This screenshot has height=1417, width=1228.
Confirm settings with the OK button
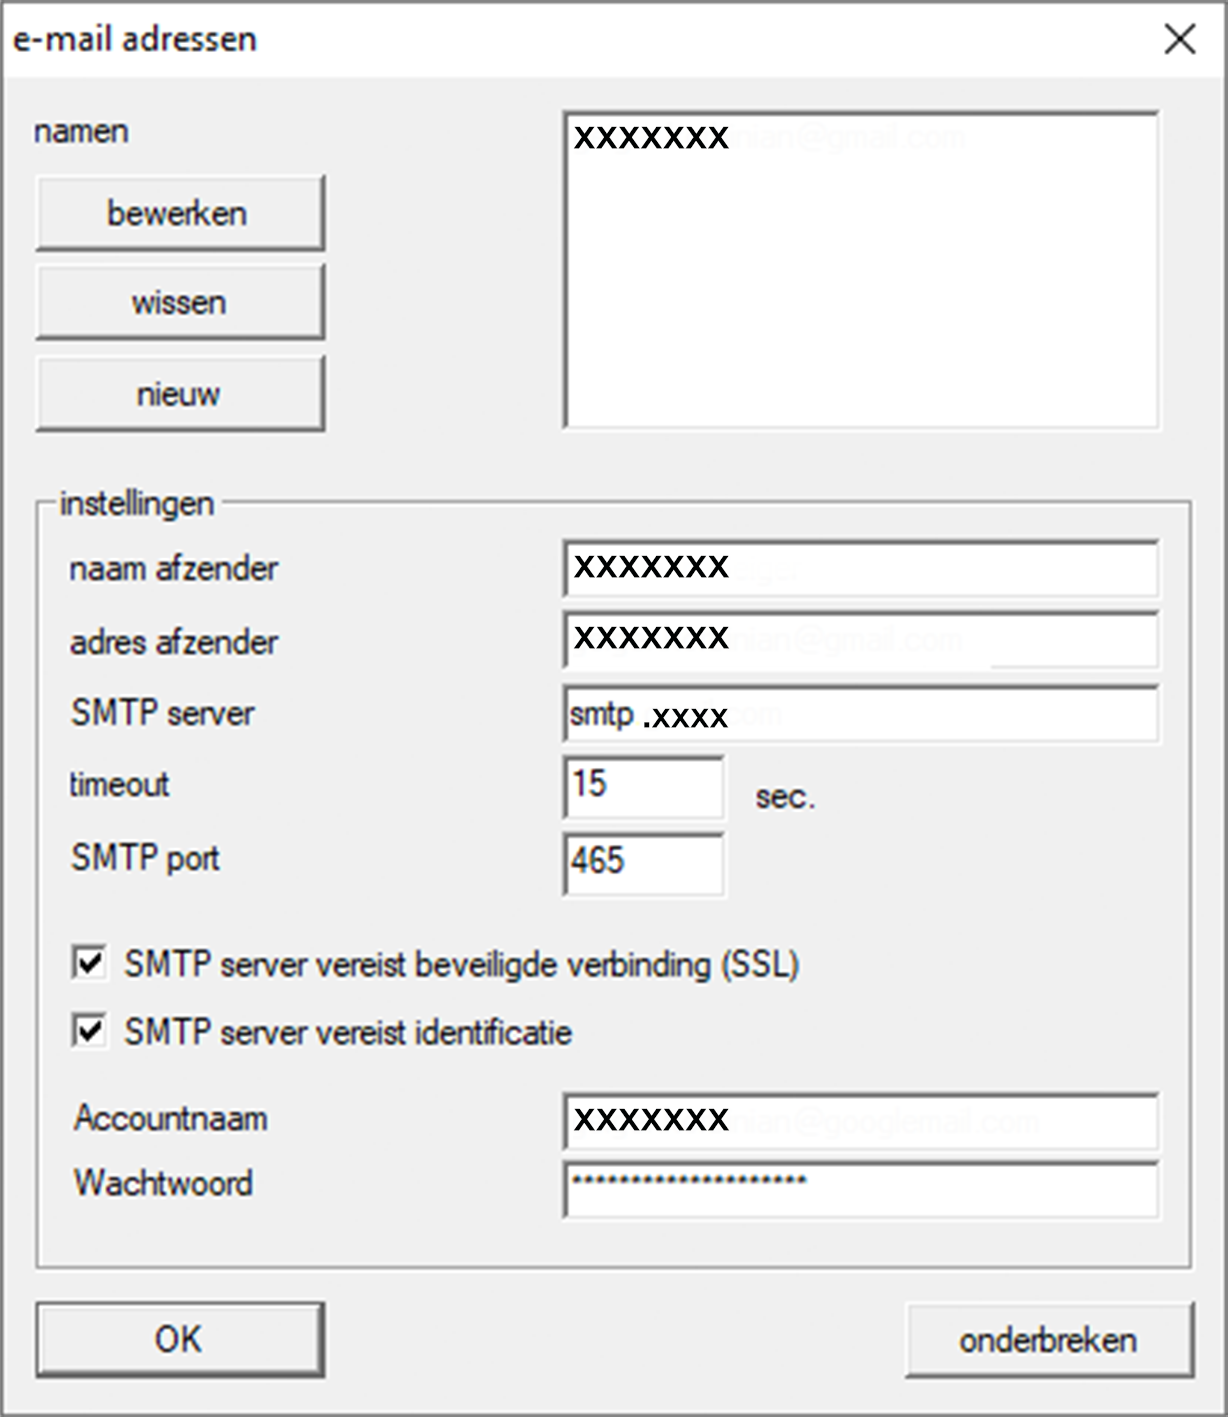click(180, 1340)
